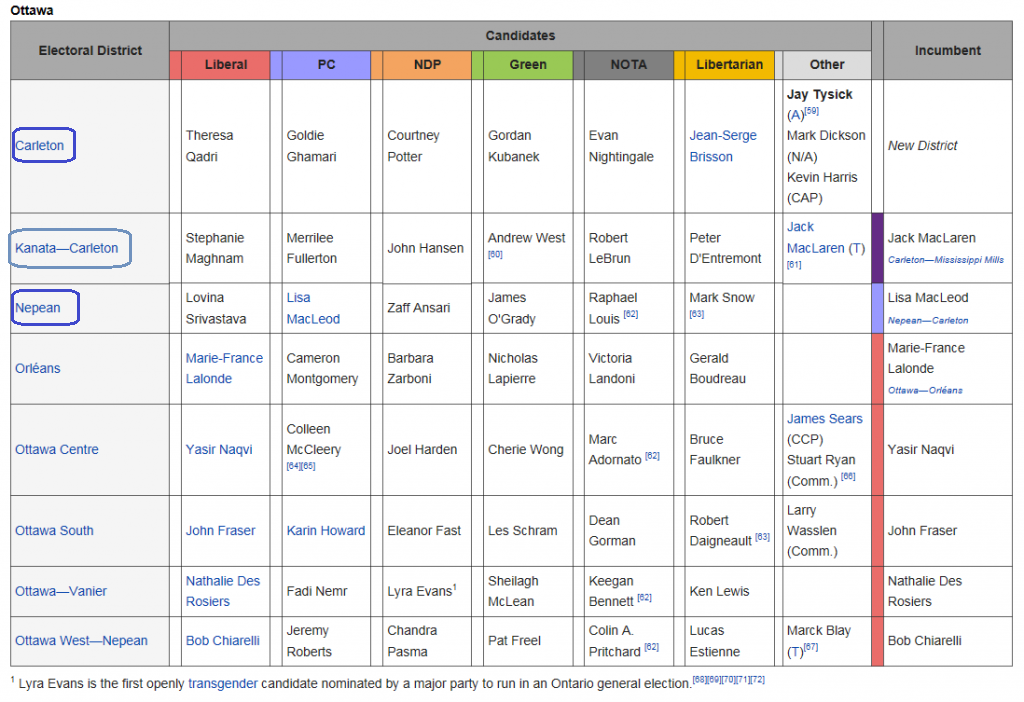Open the Carleton—Mississippi Mills incumbent riding link

945,260
